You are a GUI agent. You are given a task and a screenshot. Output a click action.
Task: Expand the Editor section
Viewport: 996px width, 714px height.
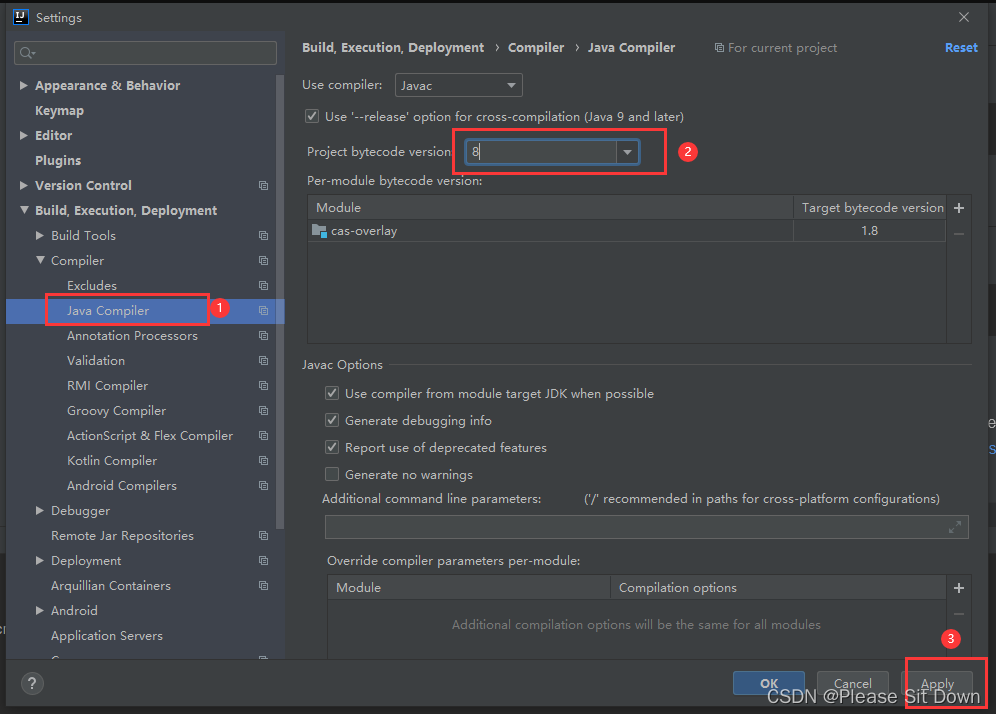pos(24,135)
